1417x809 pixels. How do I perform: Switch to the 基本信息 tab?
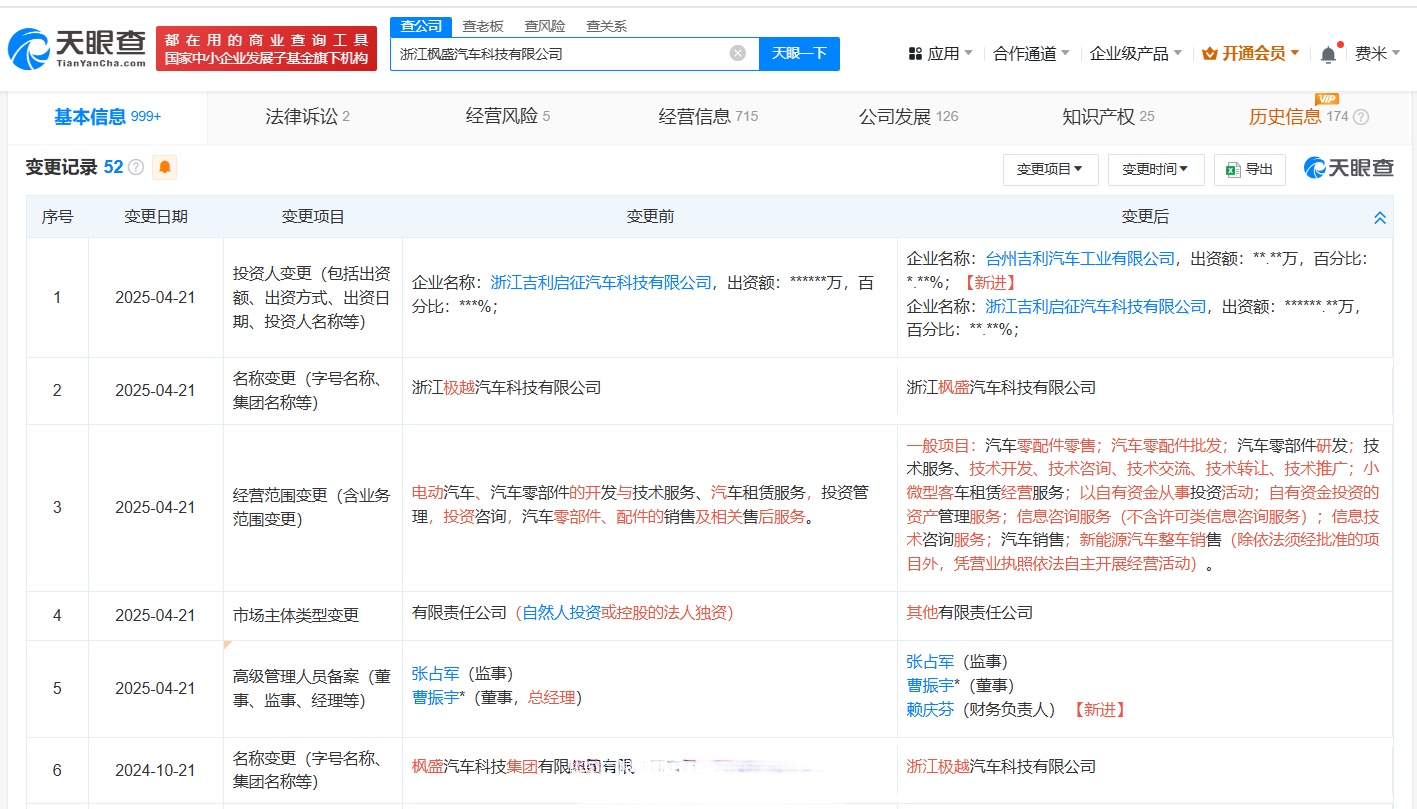coord(107,117)
